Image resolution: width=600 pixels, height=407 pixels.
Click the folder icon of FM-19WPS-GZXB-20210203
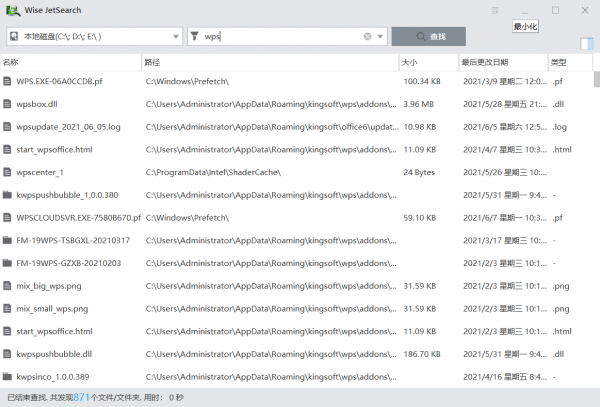pyautogui.click(x=7, y=263)
